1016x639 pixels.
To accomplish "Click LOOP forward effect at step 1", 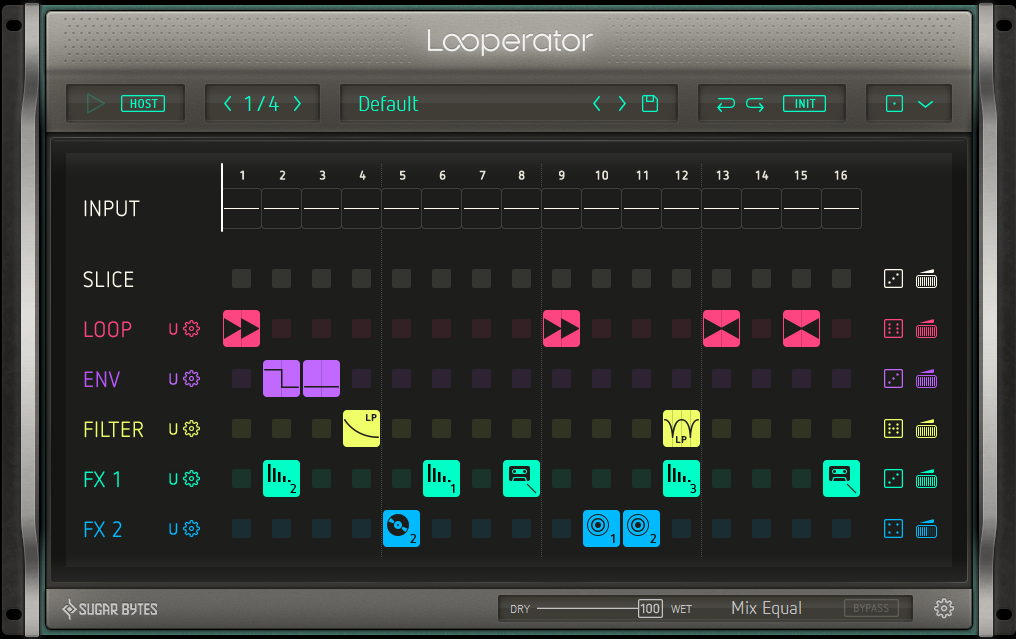I will 242,329.
